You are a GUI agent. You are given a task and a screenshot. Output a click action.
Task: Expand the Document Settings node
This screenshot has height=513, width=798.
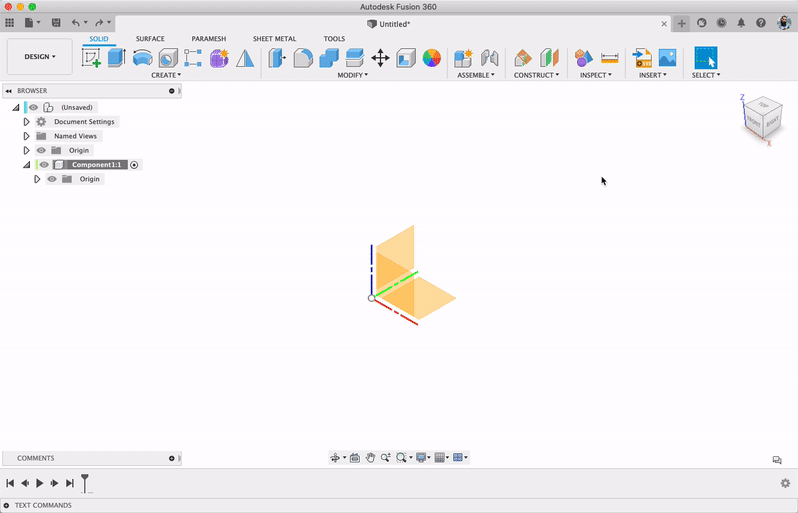(27, 122)
